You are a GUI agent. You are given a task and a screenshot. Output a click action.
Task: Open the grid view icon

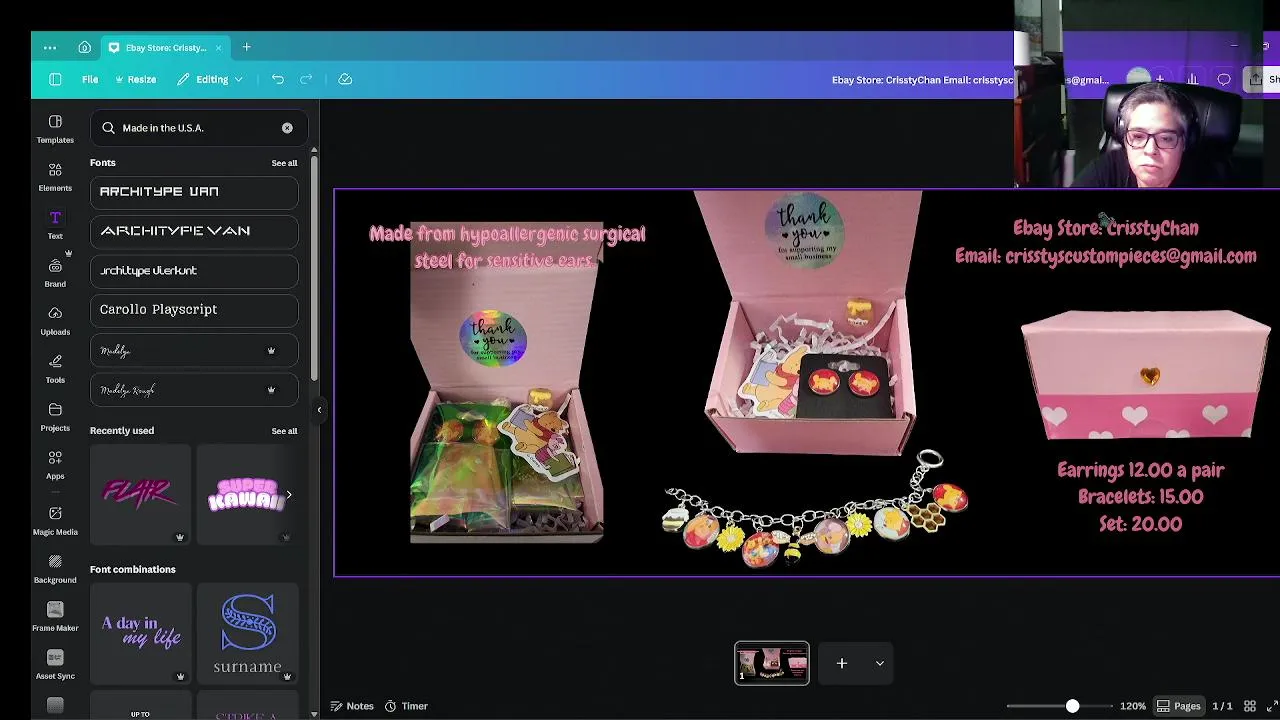1249,706
